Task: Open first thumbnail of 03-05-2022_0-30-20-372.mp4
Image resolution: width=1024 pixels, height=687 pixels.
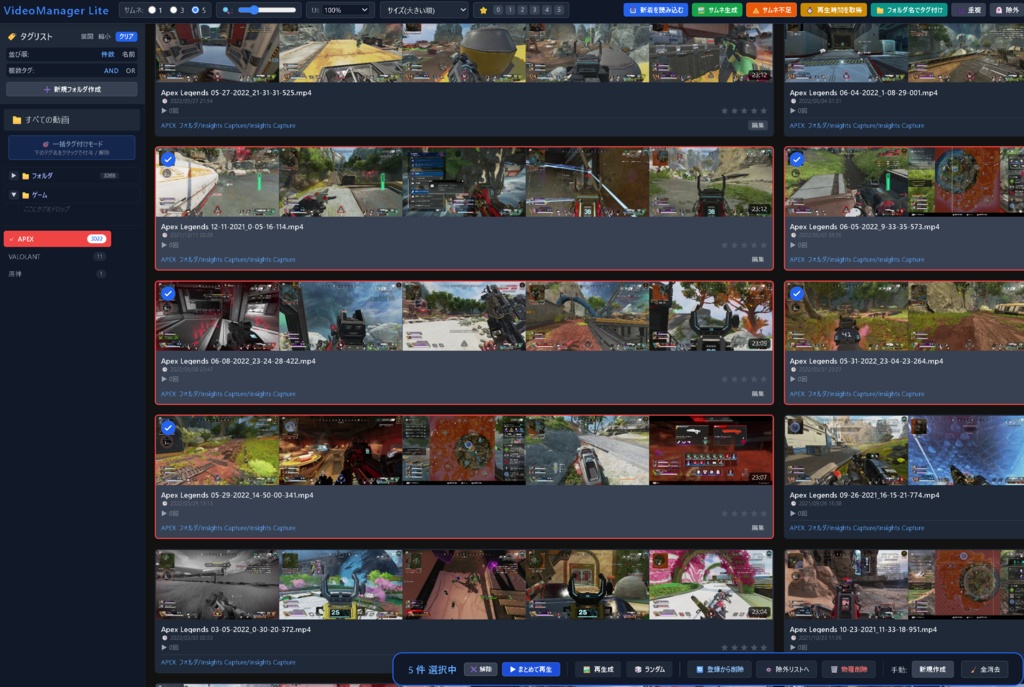Action: point(217,584)
